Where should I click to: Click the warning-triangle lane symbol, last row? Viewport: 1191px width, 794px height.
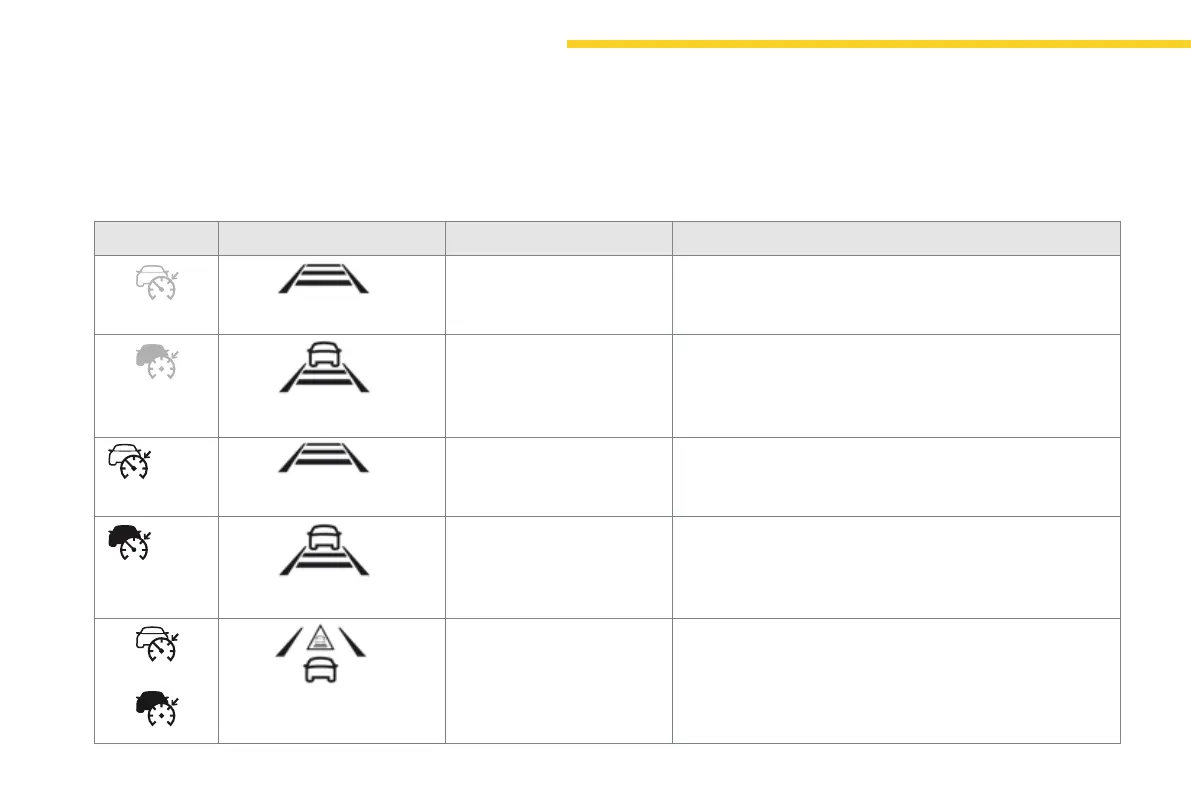[322, 651]
